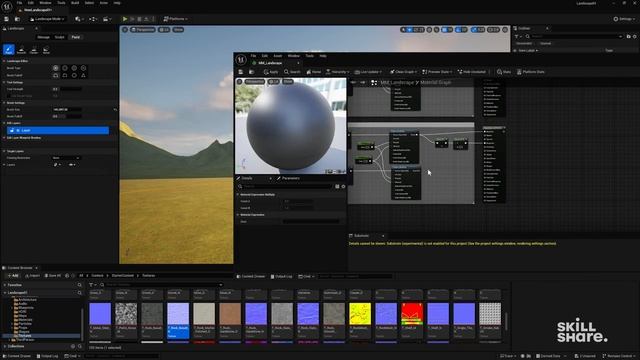Select the circle brush type
Viewport: 640px width, 360px height.
pos(56,68)
